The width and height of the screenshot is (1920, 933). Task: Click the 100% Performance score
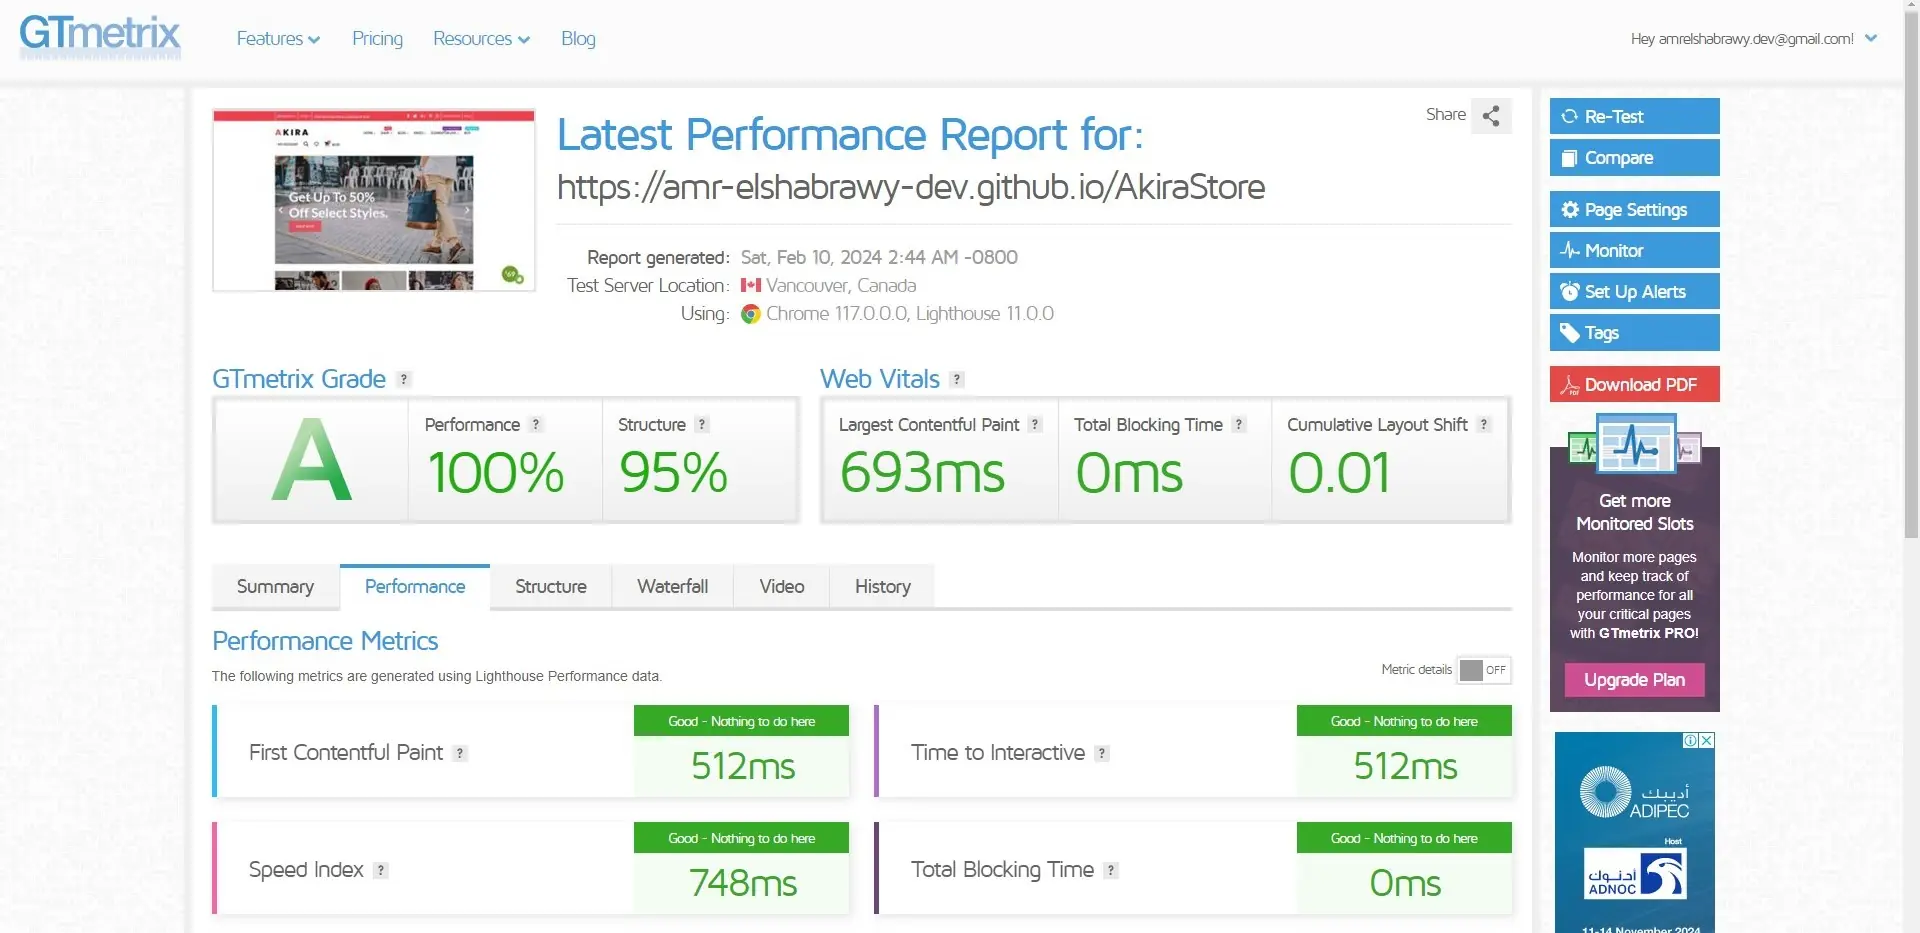pyautogui.click(x=496, y=473)
